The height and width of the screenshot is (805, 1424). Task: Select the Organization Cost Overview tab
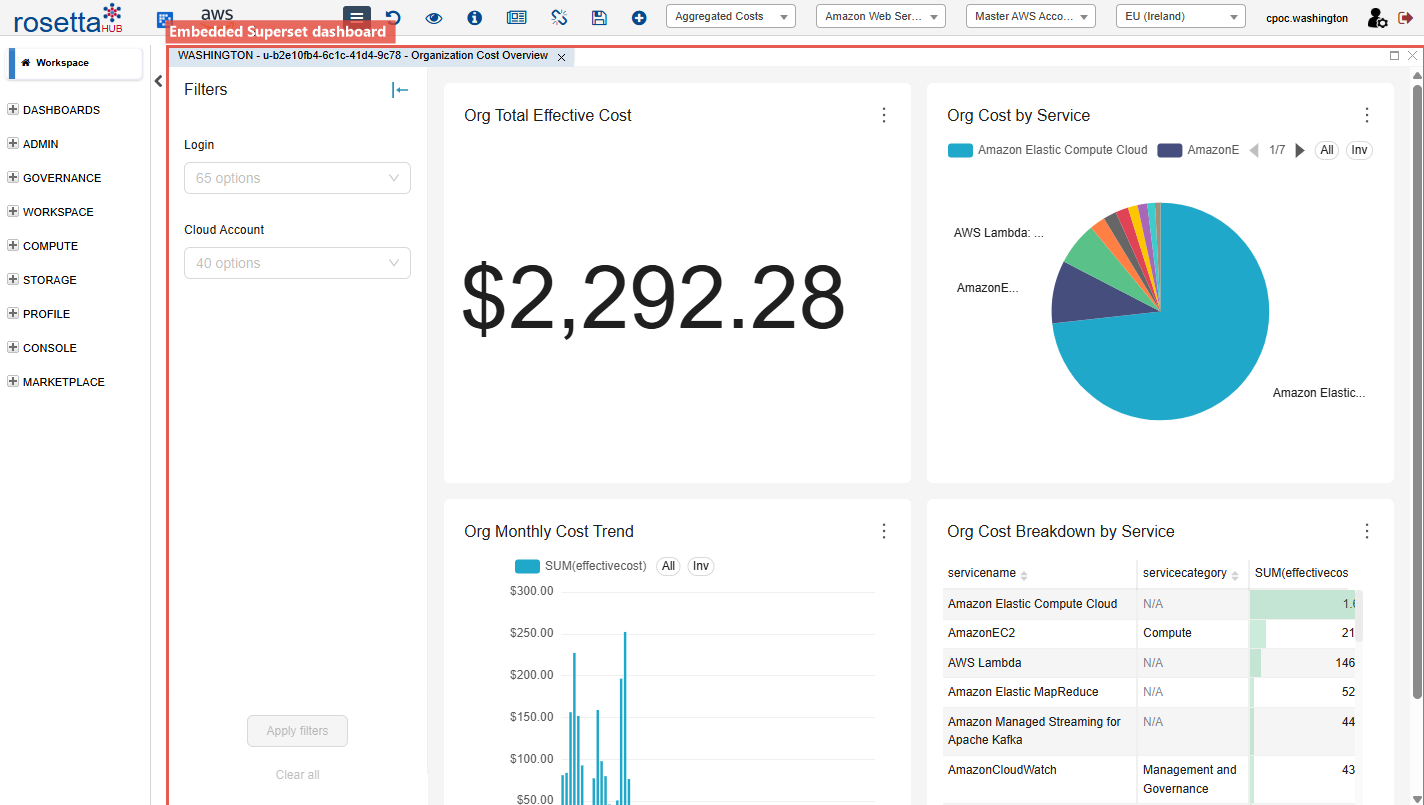tap(362, 56)
